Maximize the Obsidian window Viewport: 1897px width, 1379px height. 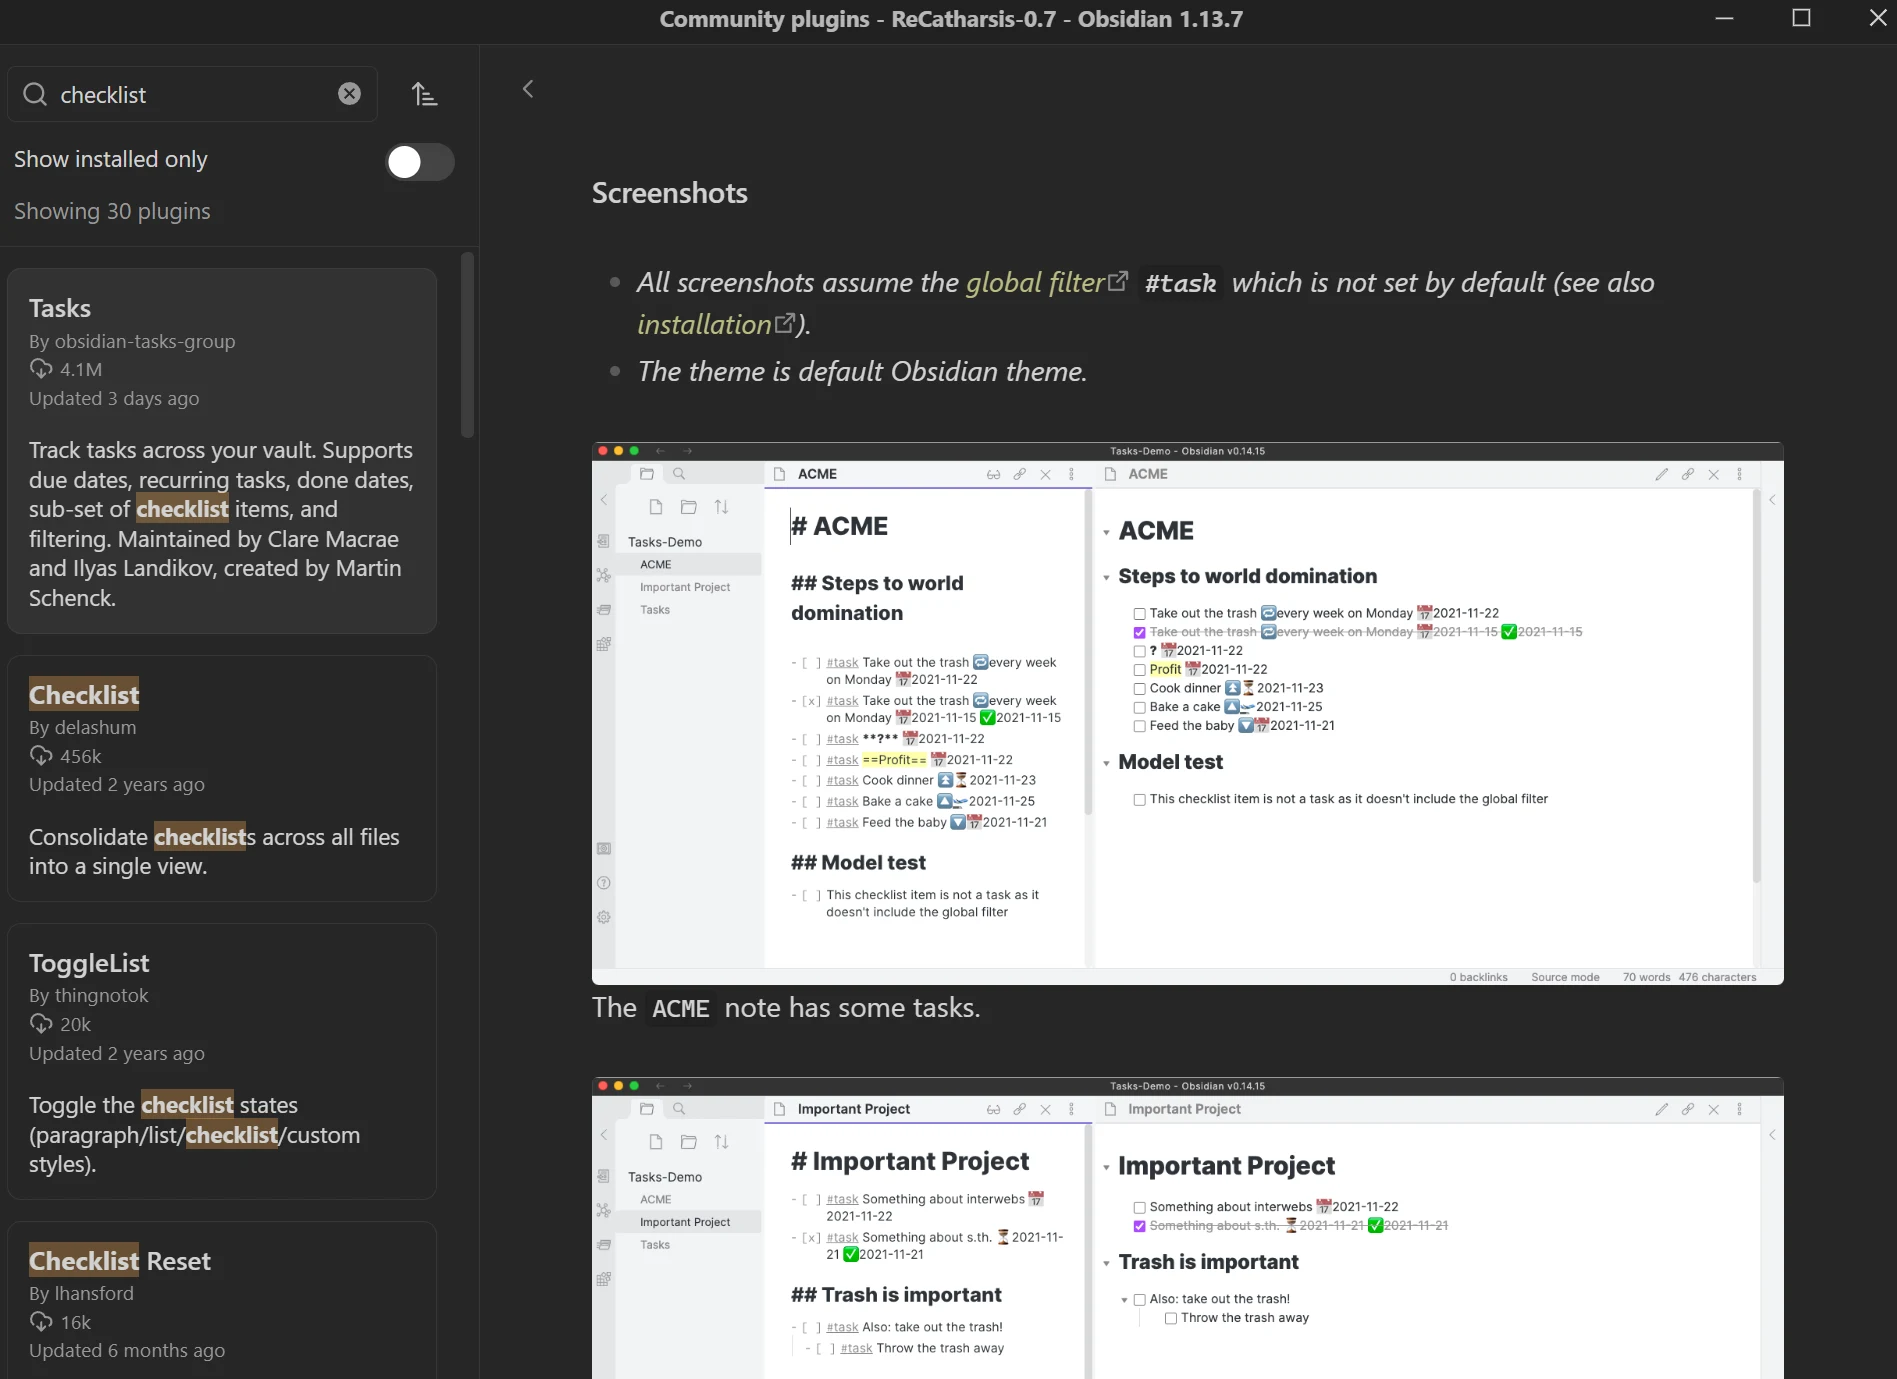coord(1801,18)
